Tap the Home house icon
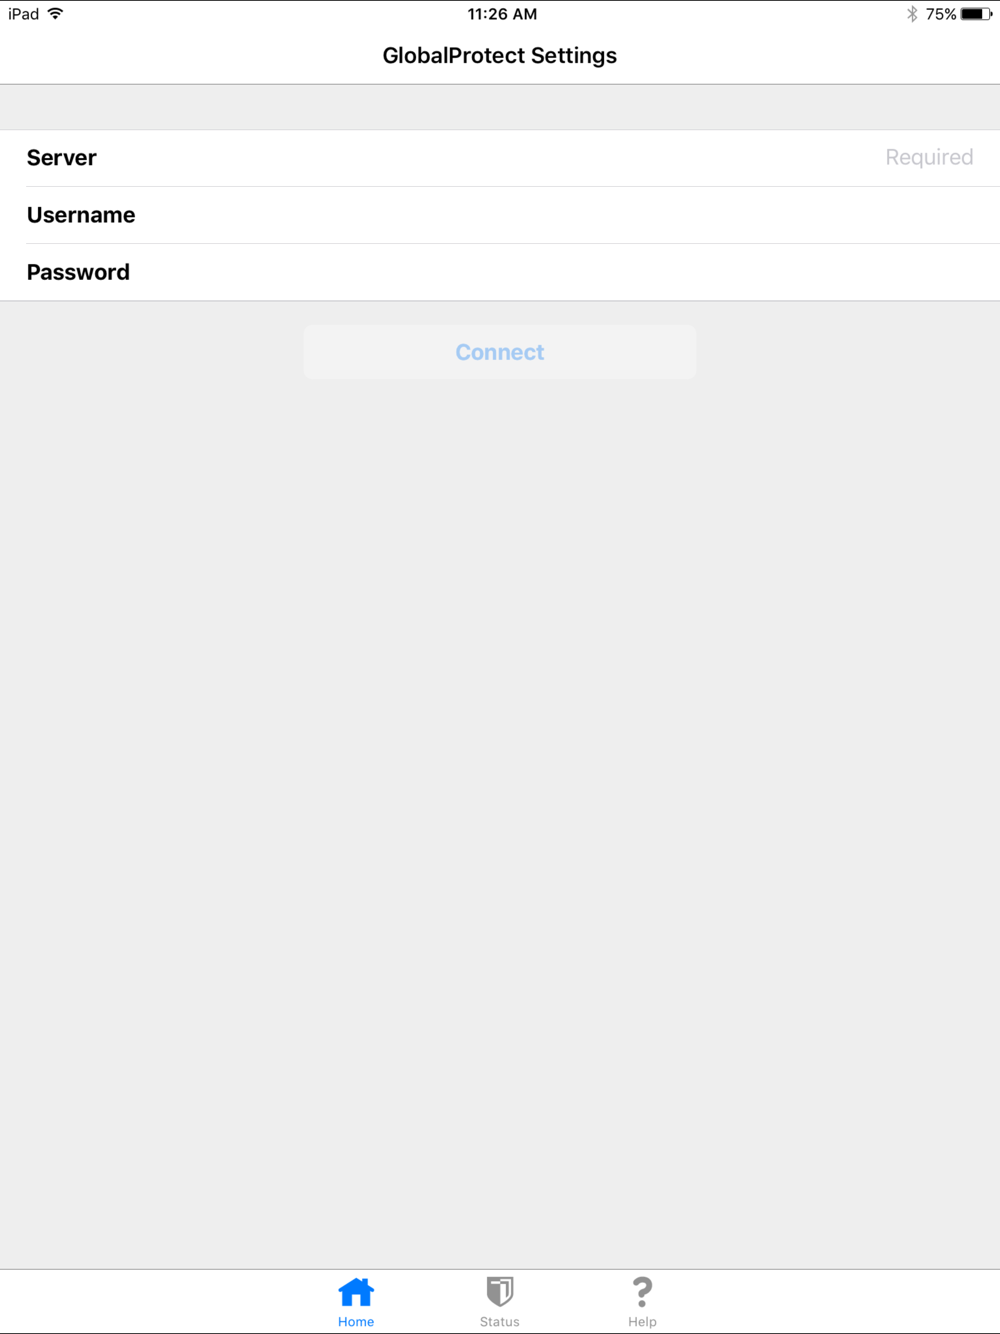Viewport: 1000px width, 1334px height. tap(356, 1292)
